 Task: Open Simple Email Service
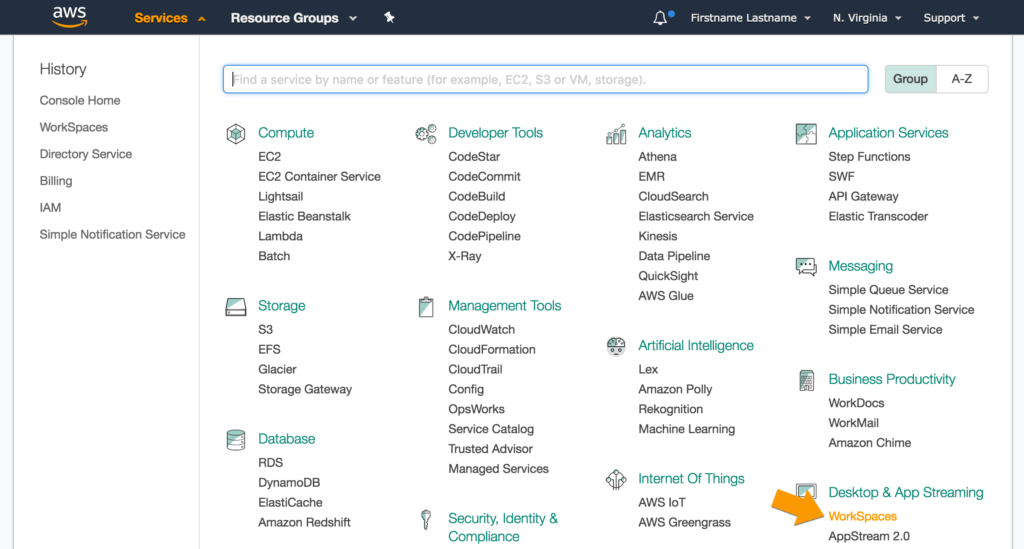pyautogui.click(x=885, y=330)
